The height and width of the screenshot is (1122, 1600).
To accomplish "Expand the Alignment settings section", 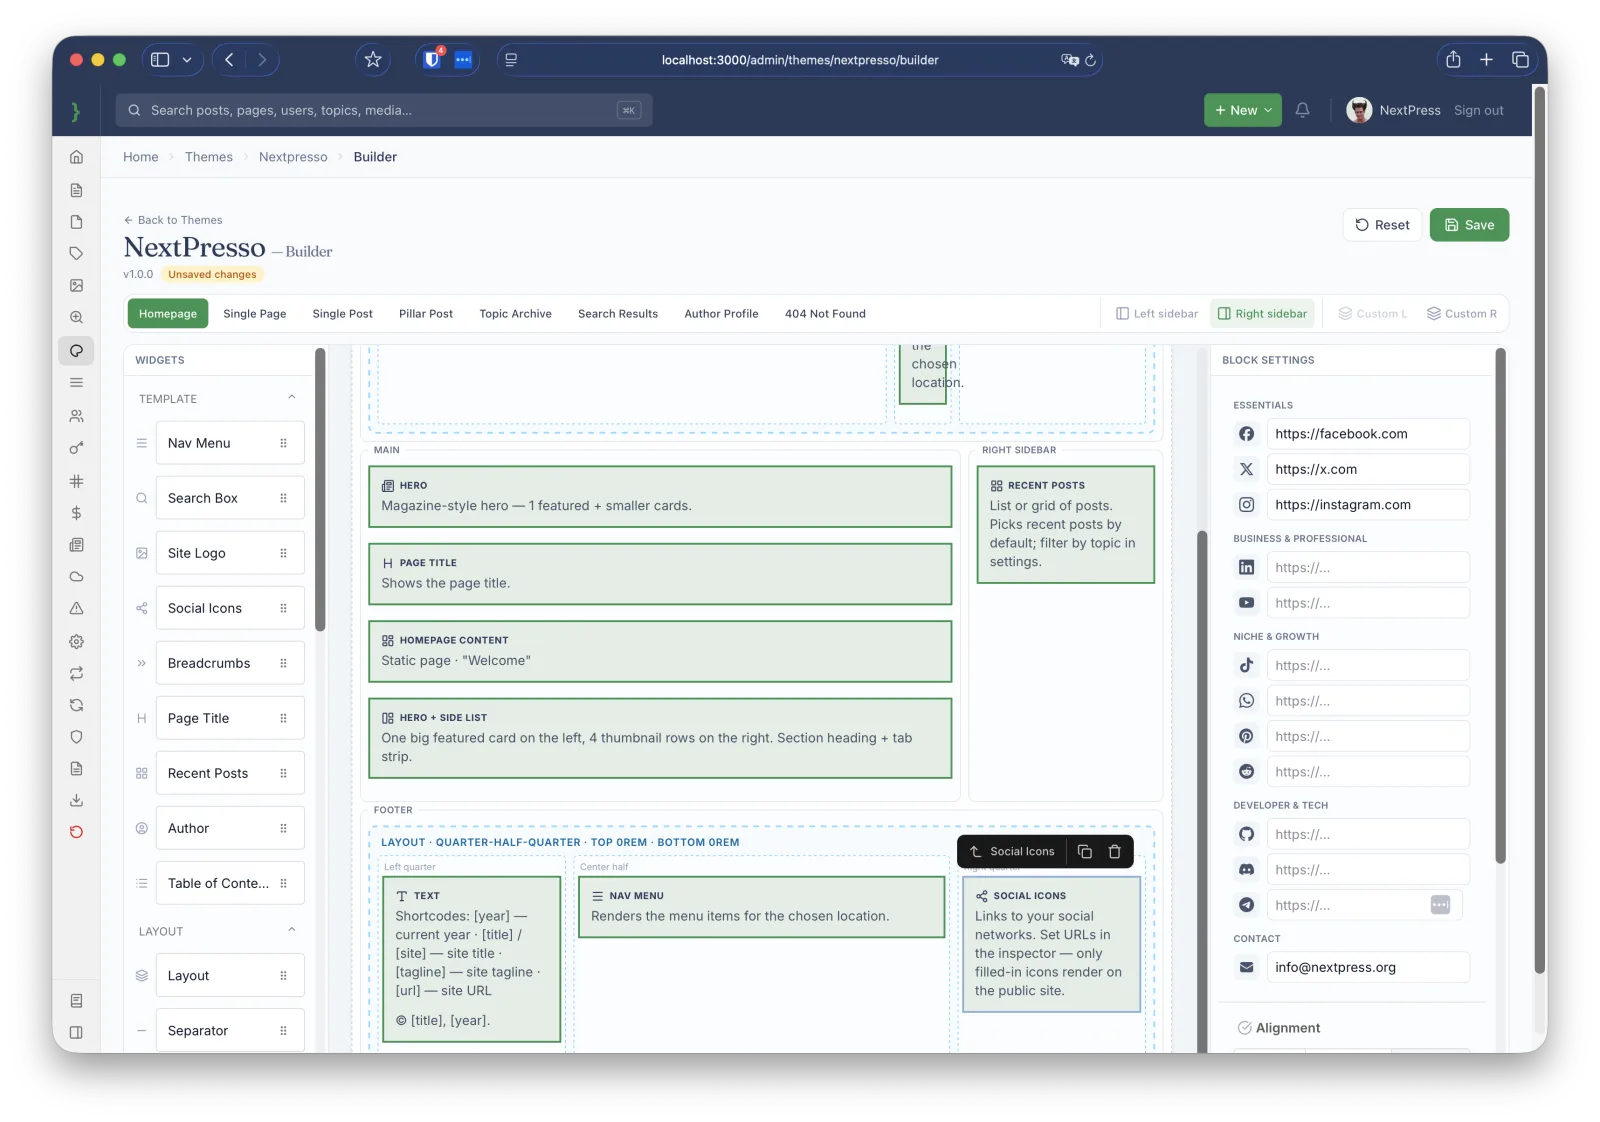I will click(1279, 1028).
